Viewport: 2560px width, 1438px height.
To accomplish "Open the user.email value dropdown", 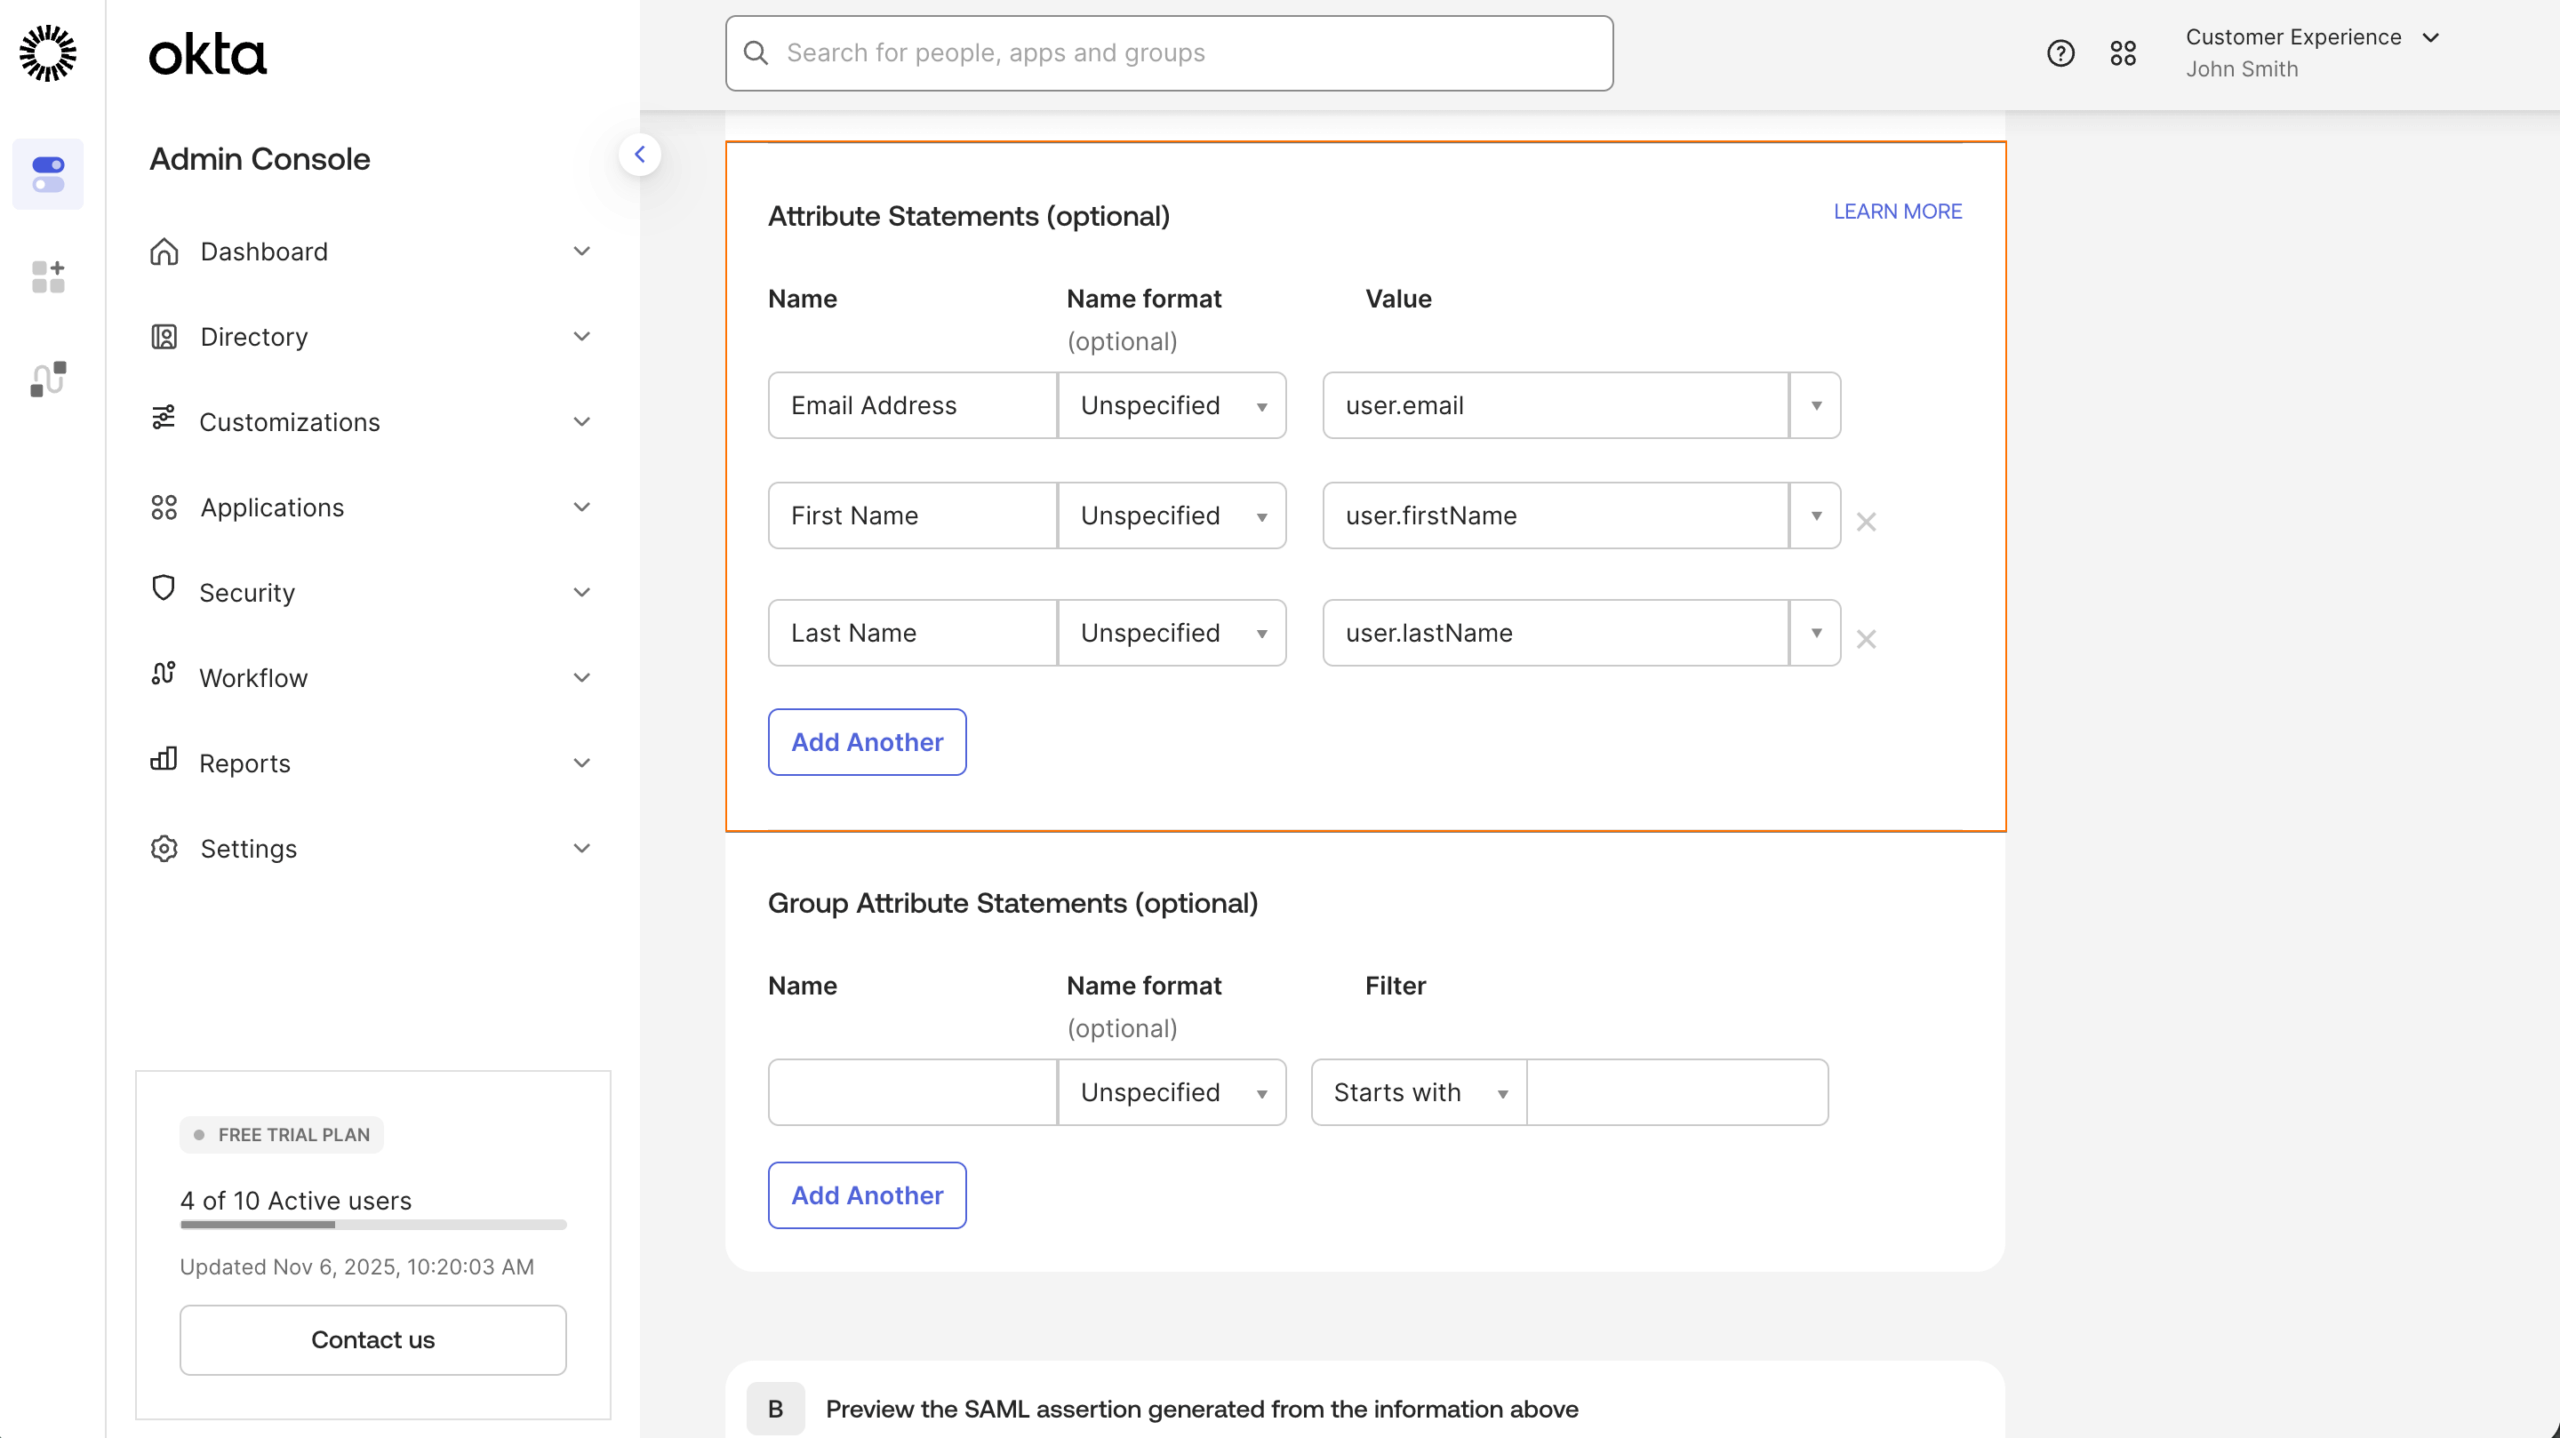I will coord(1813,405).
